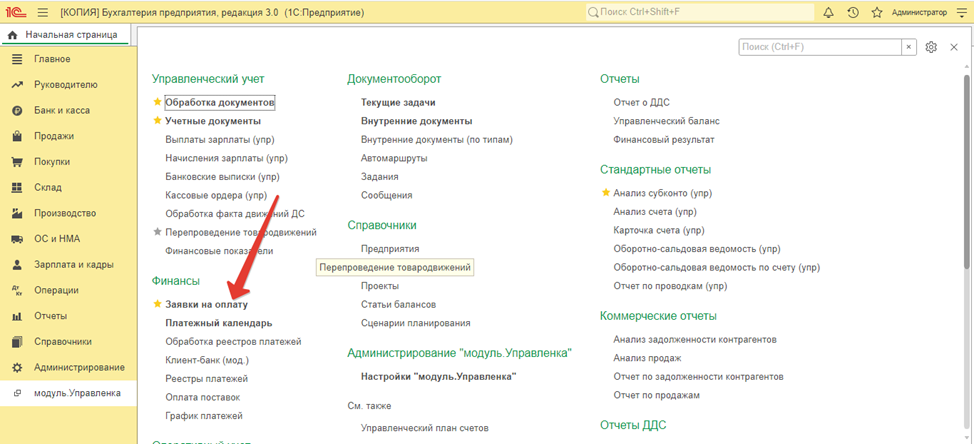Select the модуль.Управленка section
Image resolution: width=974 pixels, height=444 pixels.
point(68,393)
